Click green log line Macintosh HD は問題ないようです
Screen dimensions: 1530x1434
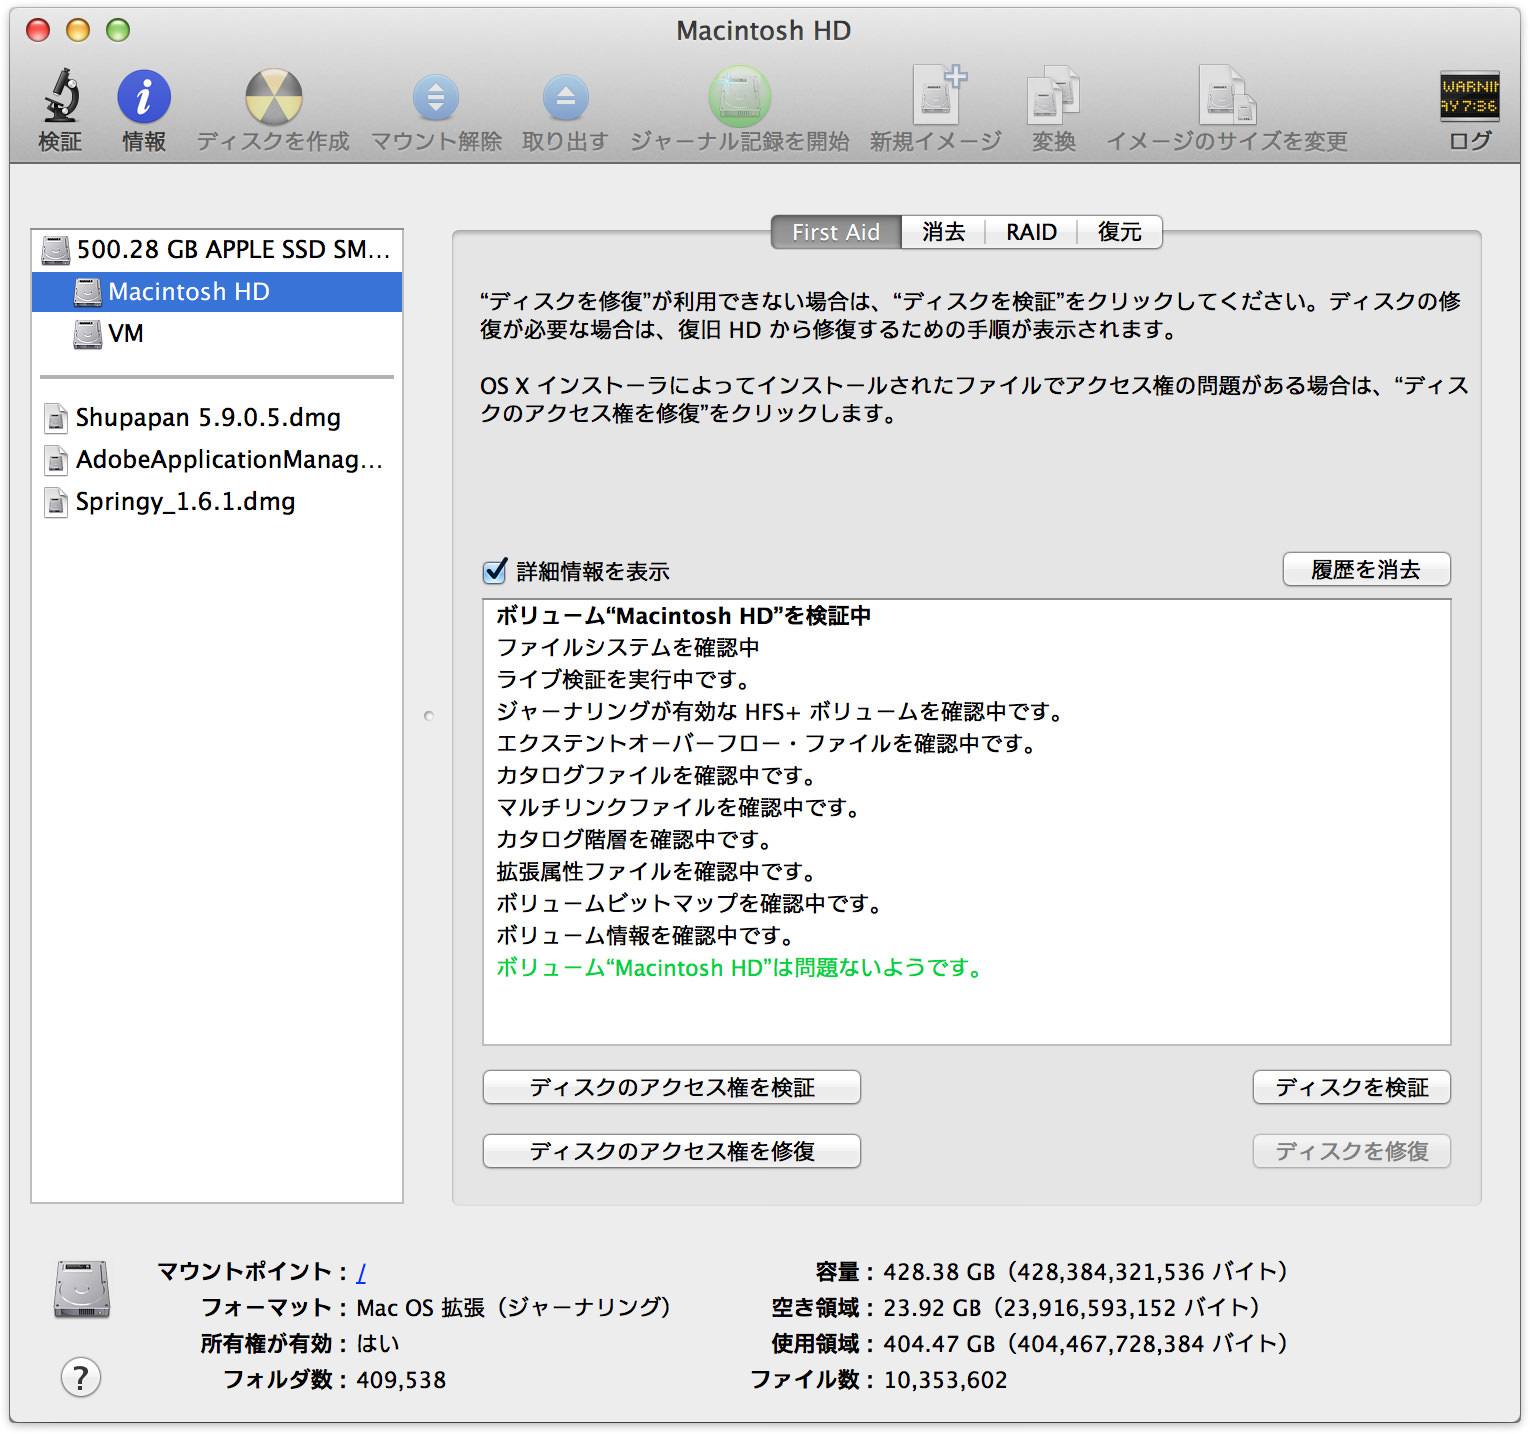[740, 968]
